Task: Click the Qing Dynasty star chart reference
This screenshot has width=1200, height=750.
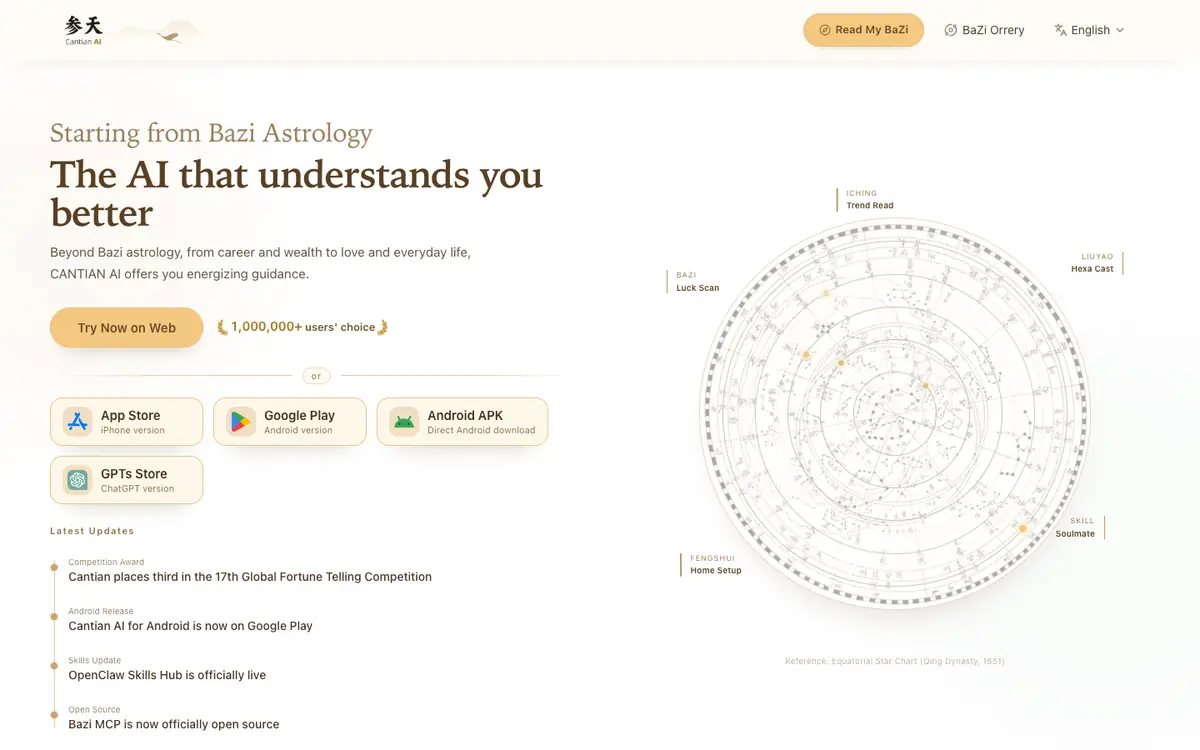Action: pos(895,661)
